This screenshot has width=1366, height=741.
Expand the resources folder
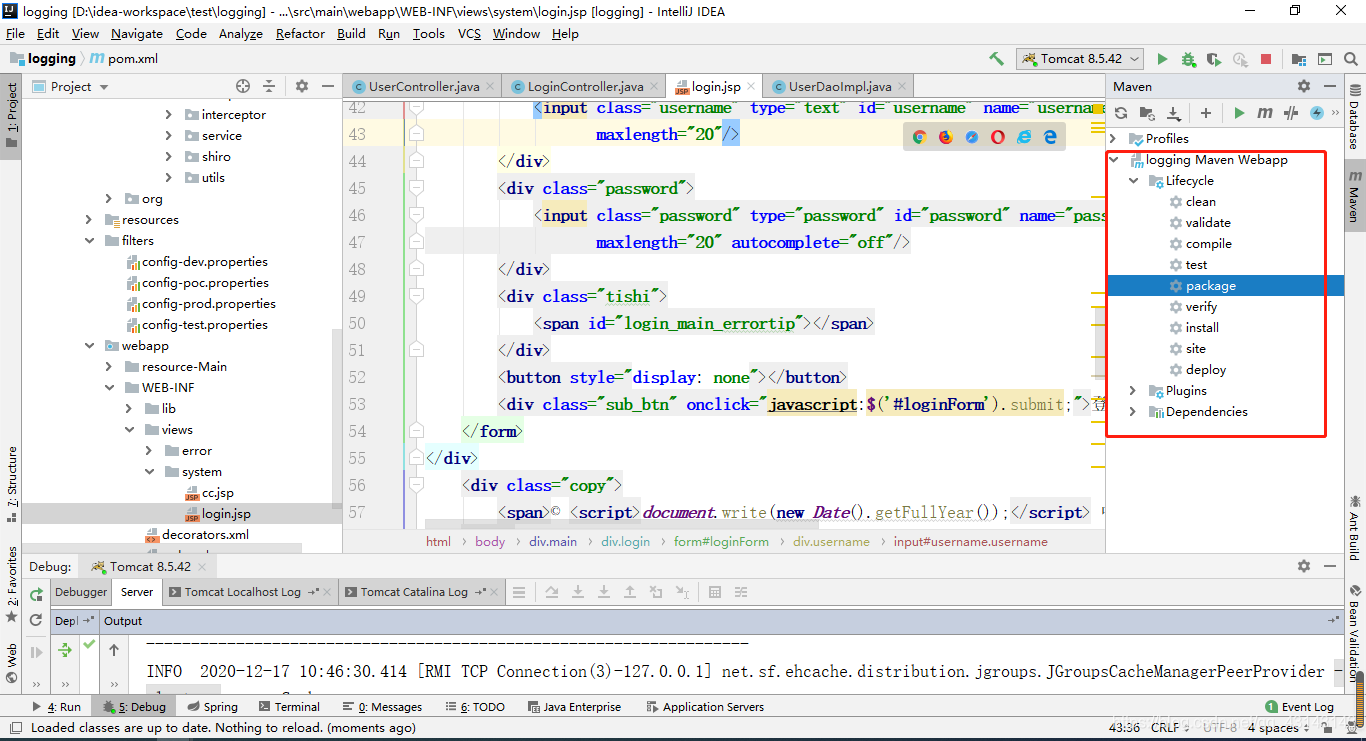[89, 219]
